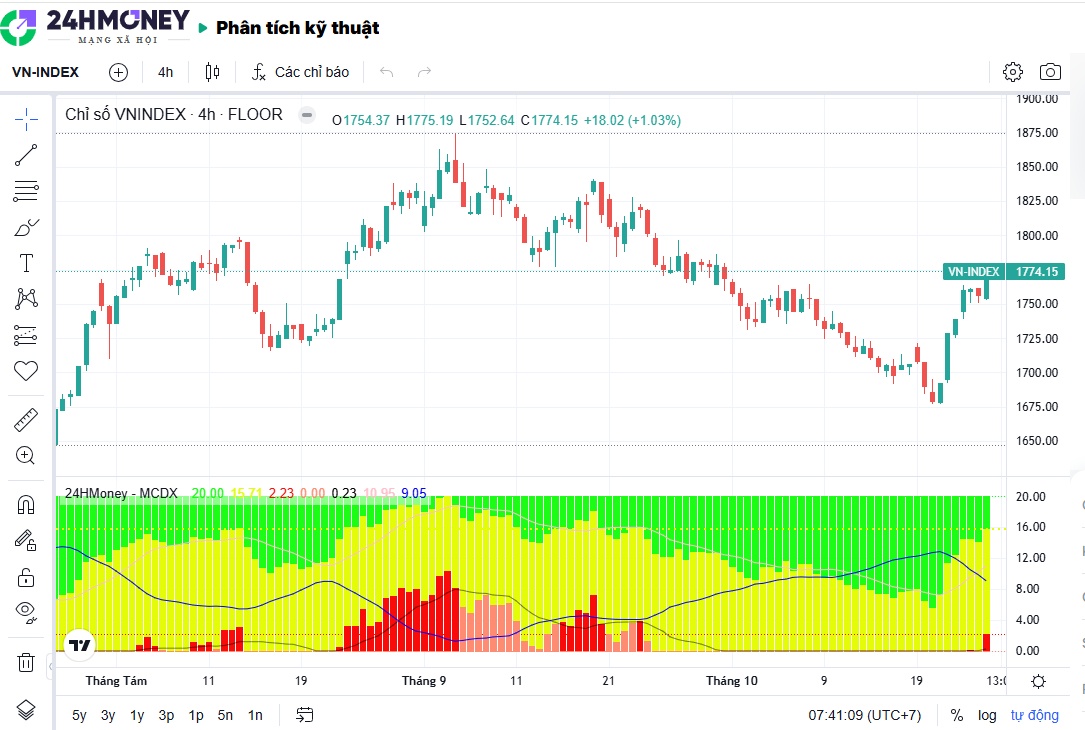Screen dimensions: 1085x730
Task: Toggle the 'tự động' auto scale
Action: [x=1034, y=715]
